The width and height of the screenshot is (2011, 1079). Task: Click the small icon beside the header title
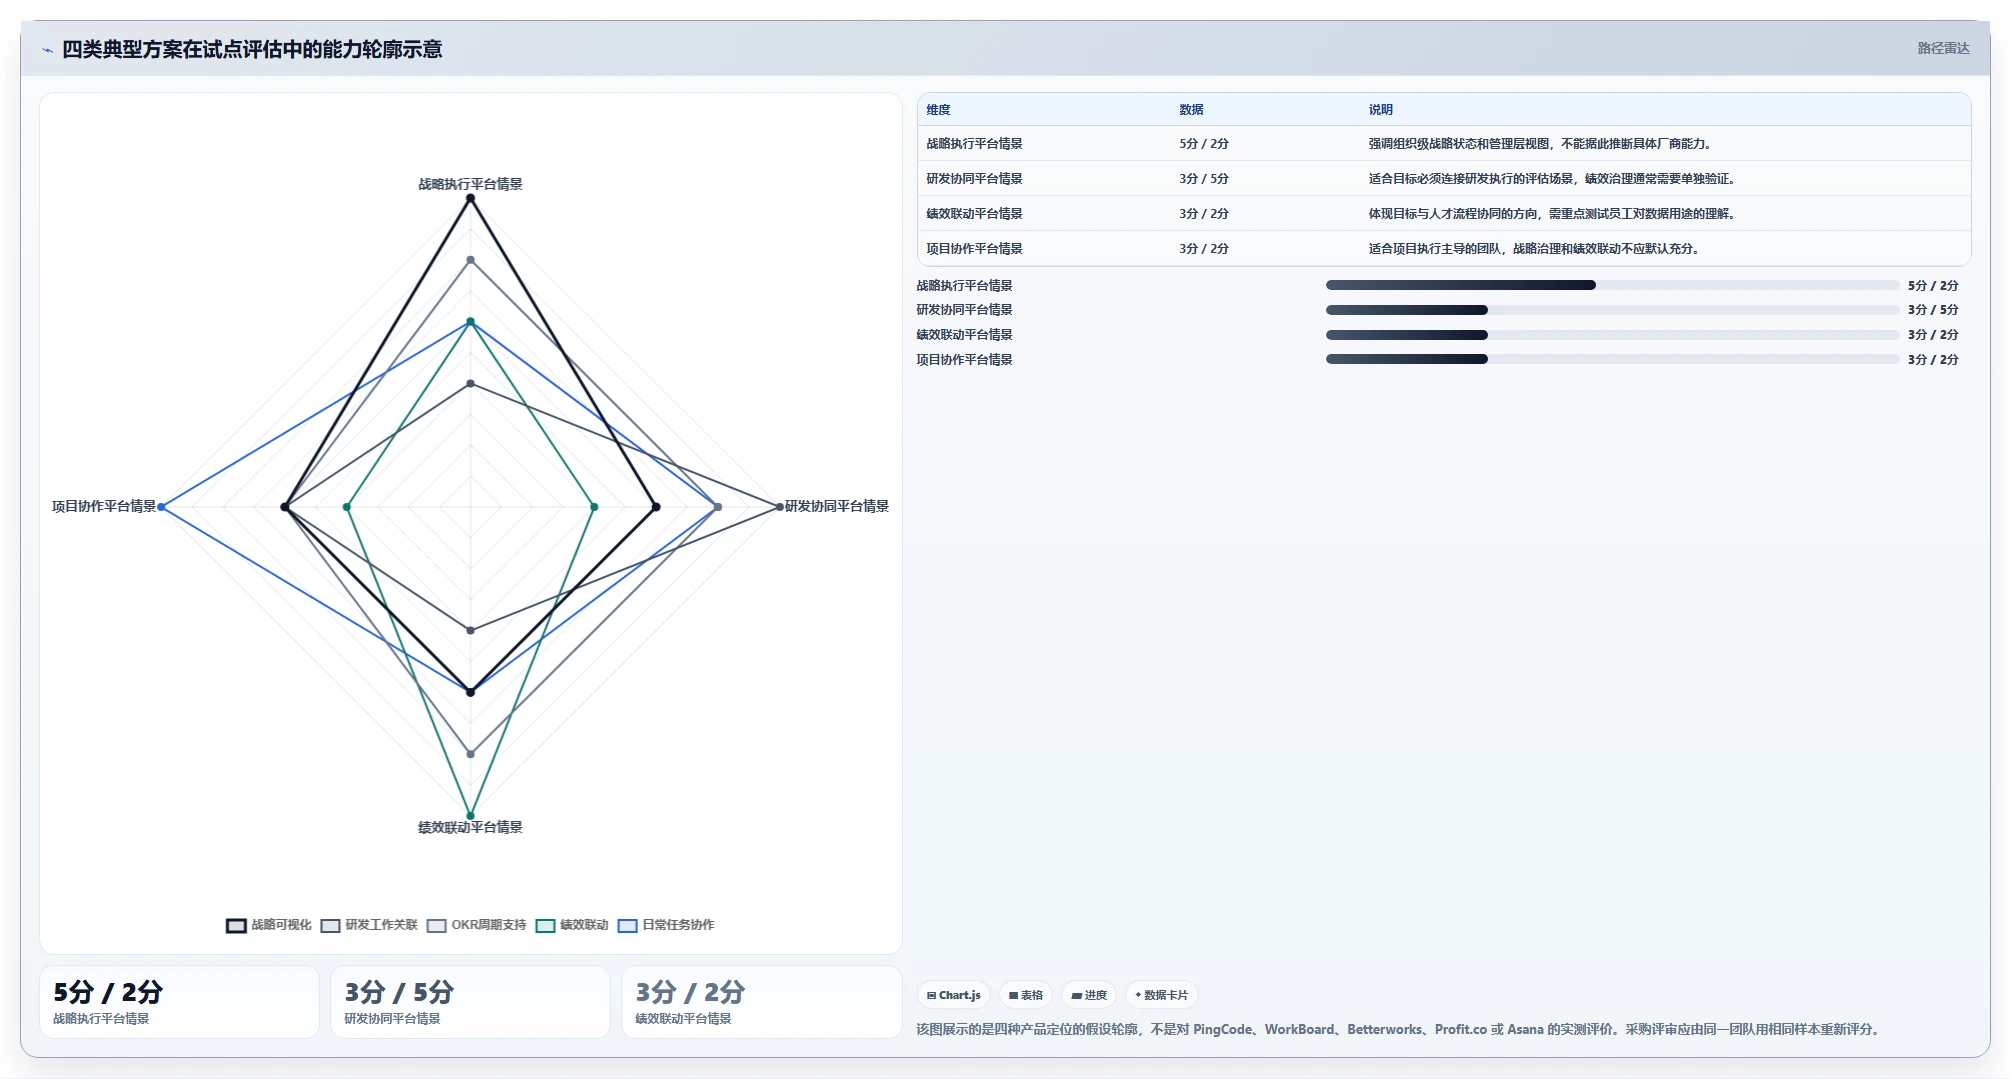coord(47,50)
